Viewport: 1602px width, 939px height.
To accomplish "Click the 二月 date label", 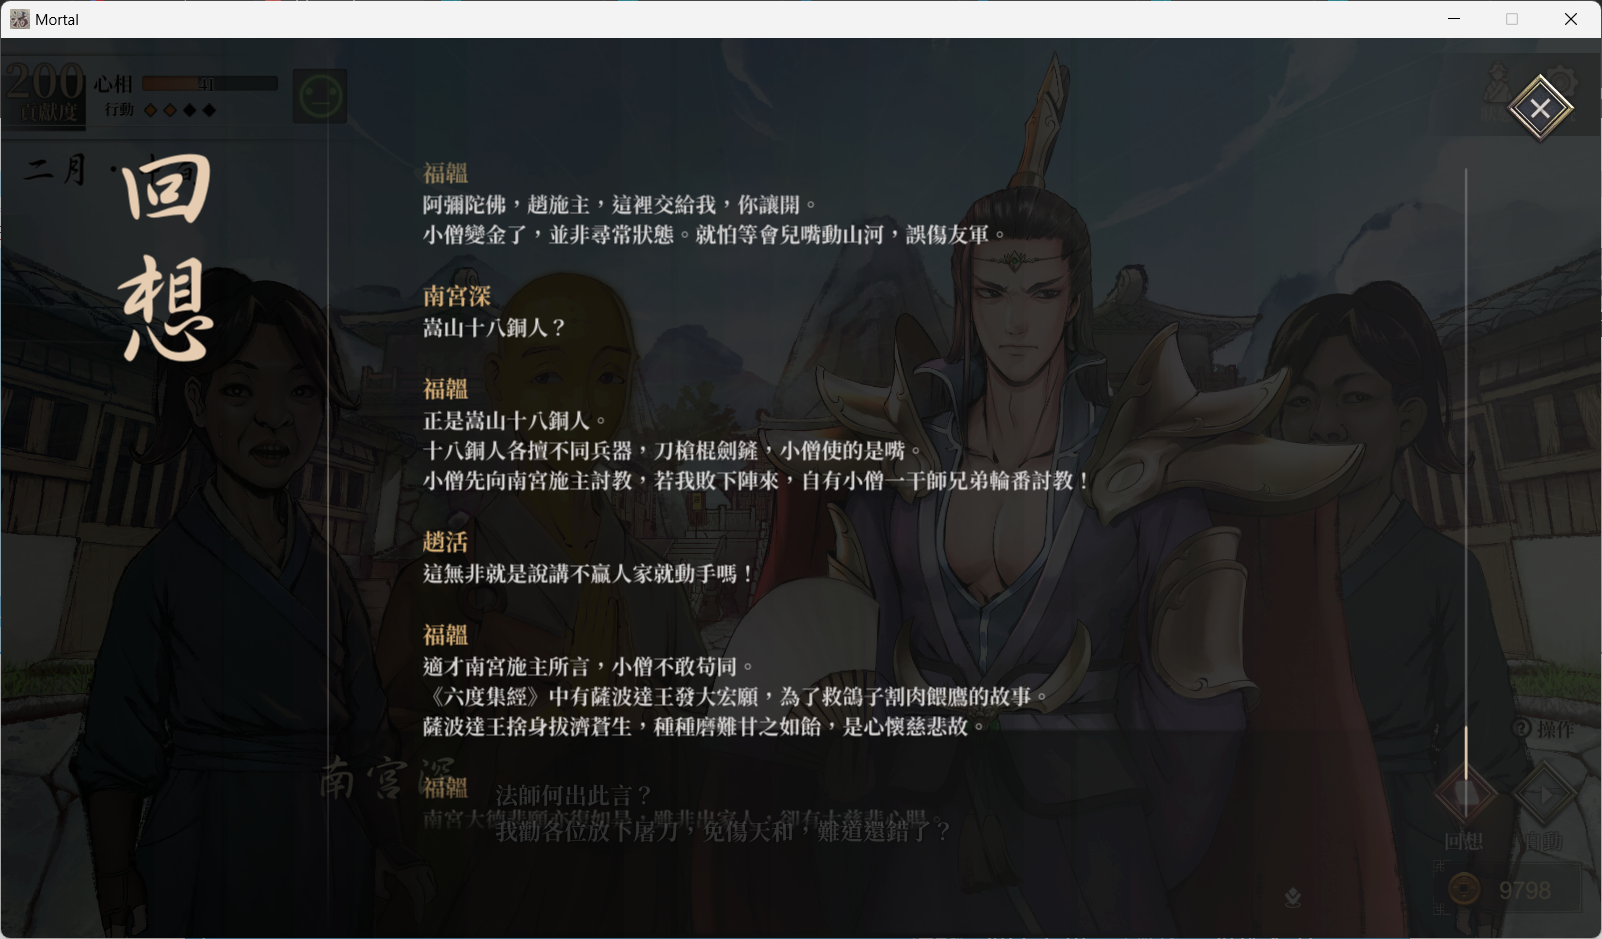I will 56,170.
